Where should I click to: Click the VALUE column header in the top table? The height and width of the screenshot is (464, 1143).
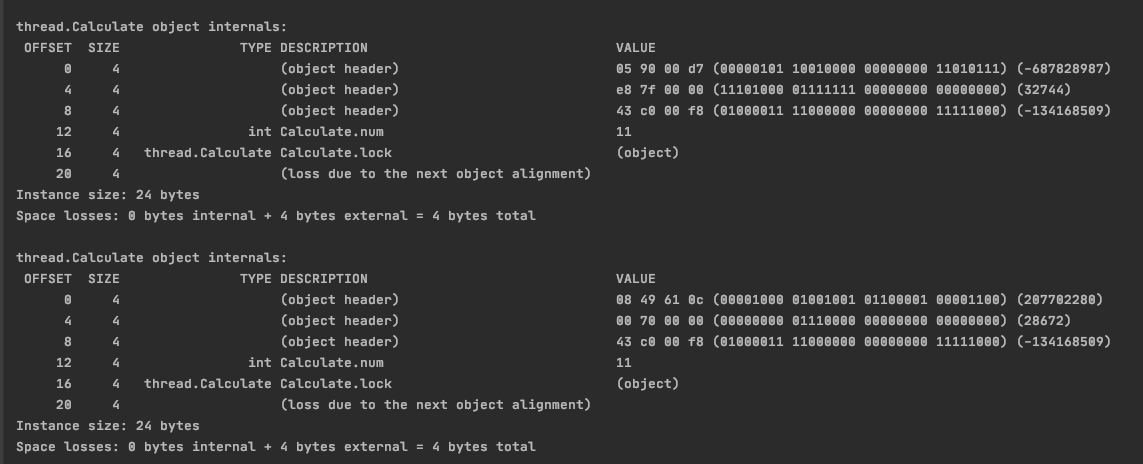click(x=636, y=48)
